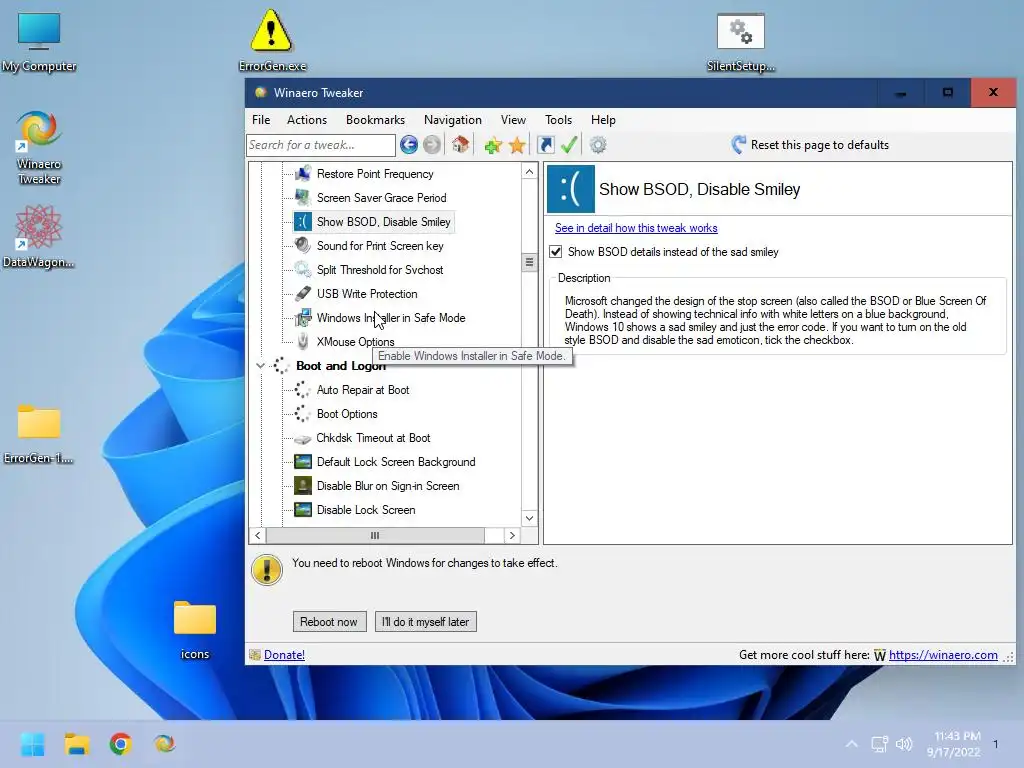Click I'll do it myself later button
Image resolution: width=1024 pixels, height=768 pixels.
tap(426, 622)
